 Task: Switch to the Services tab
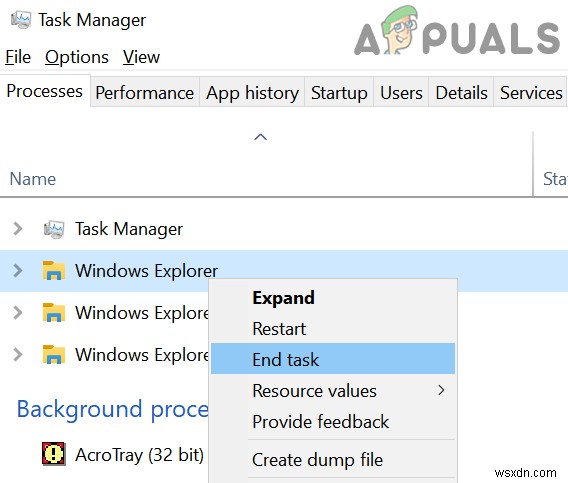tap(531, 93)
